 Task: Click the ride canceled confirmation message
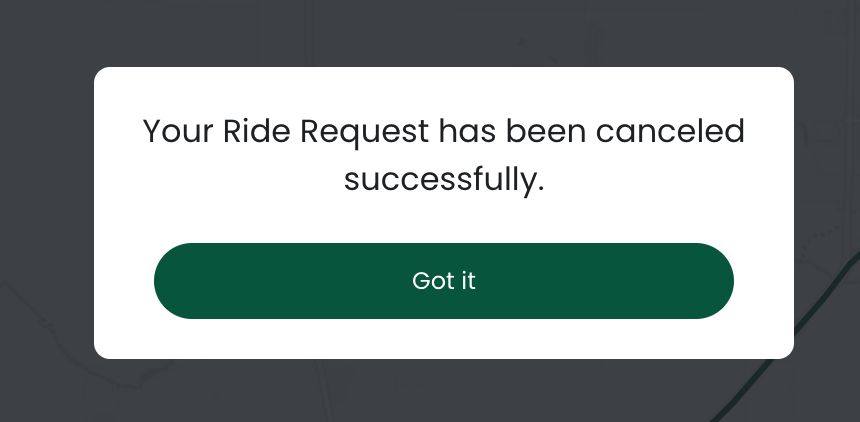coord(444,155)
